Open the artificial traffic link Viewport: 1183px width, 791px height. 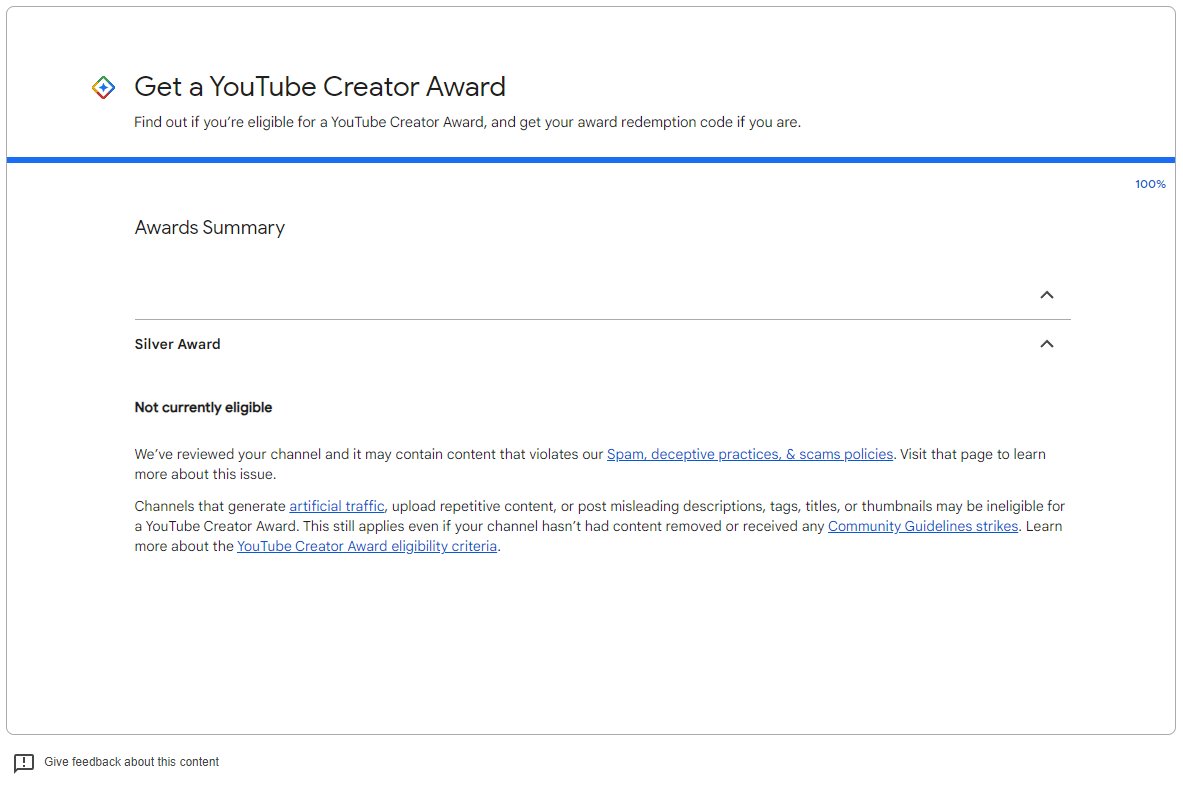point(336,506)
